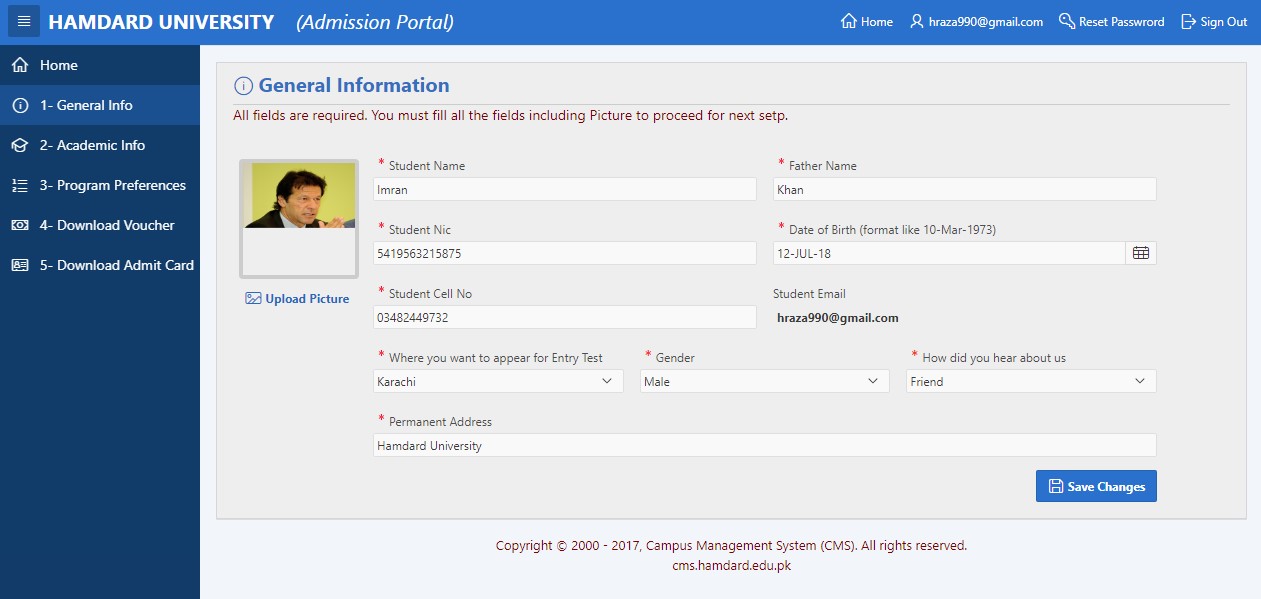Click the Permanent Address text field
This screenshot has height=599, width=1261.
(x=765, y=445)
